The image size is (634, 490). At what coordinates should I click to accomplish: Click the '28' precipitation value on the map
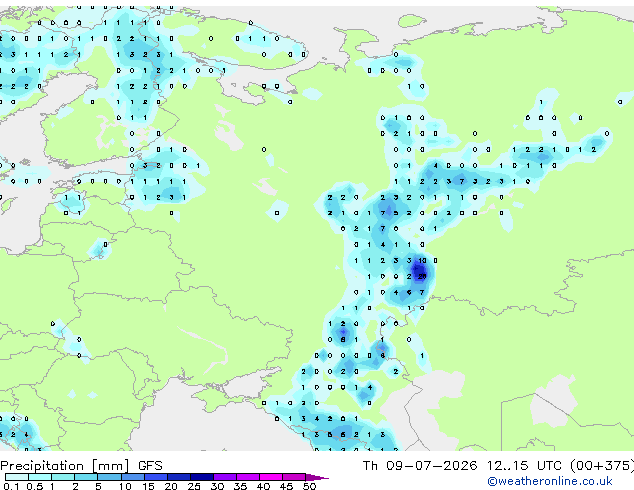pos(422,277)
